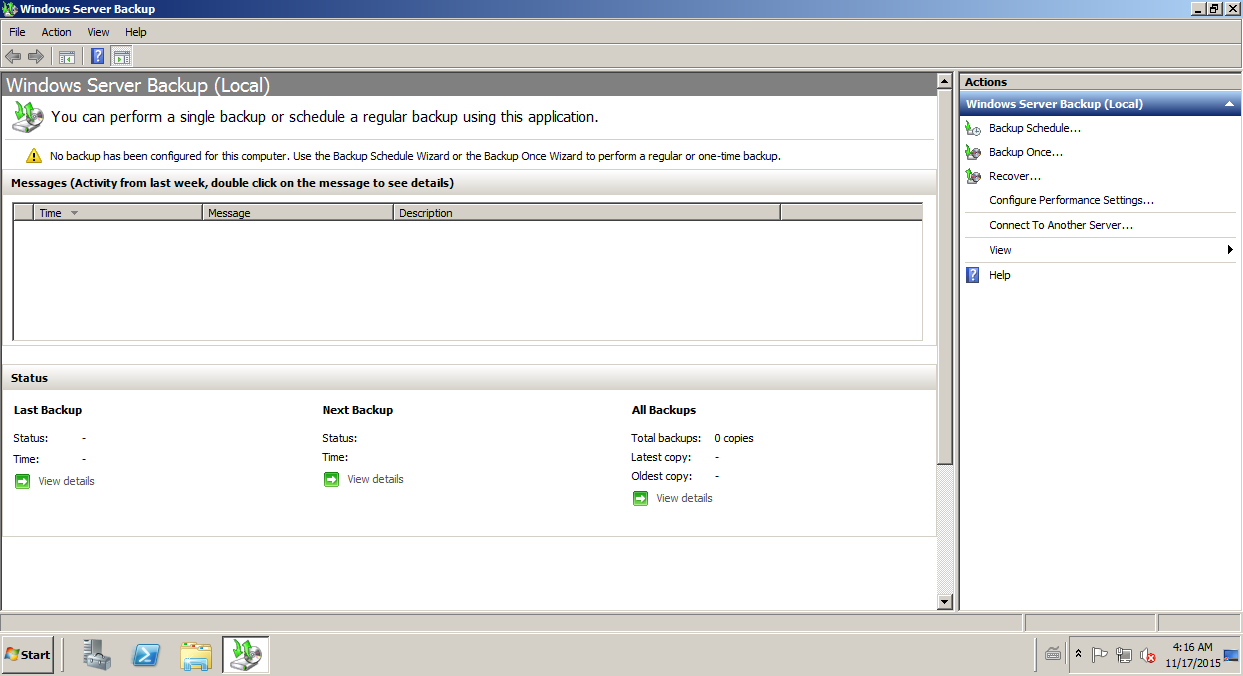Show hidden icons in the system tray
This screenshot has height=676, width=1243.
1078,655
